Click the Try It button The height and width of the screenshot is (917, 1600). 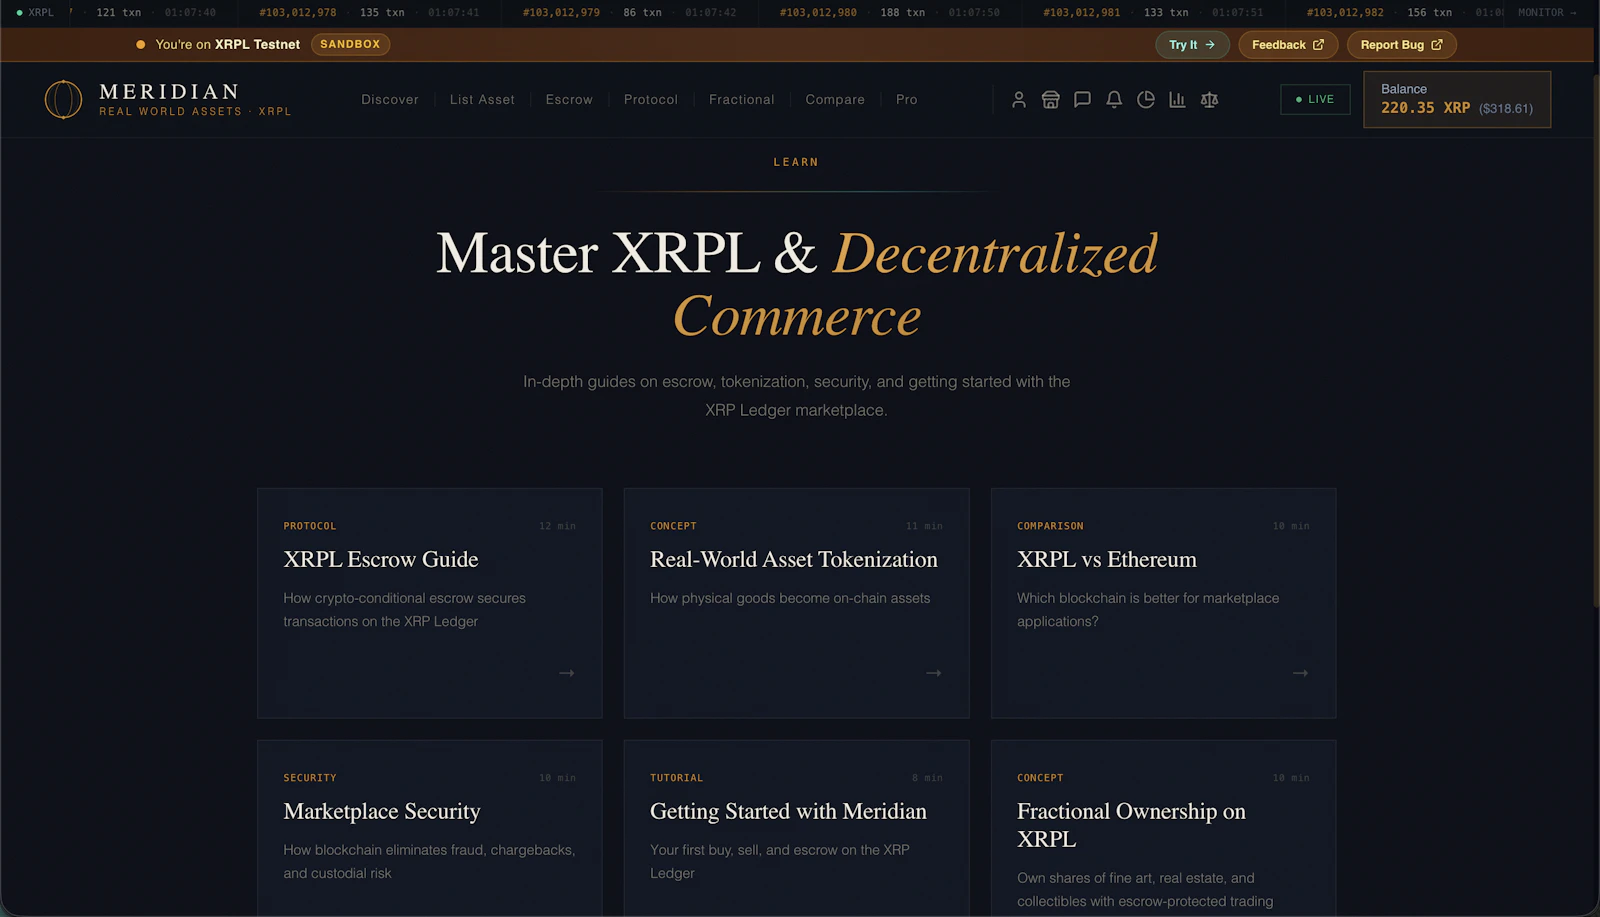[x=1191, y=45]
